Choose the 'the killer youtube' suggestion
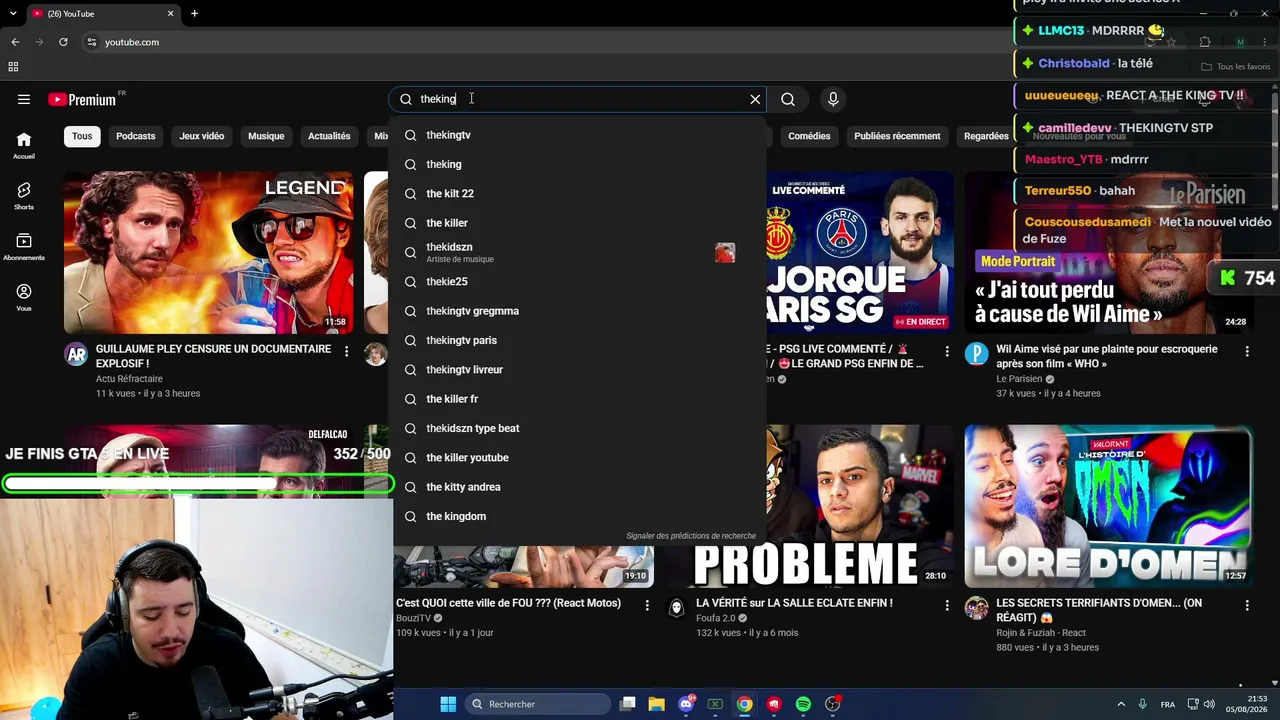 [578, 458]
